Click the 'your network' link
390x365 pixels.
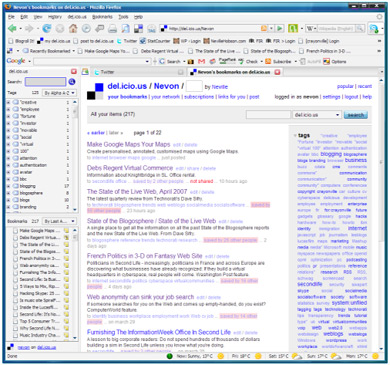[166, 97]
